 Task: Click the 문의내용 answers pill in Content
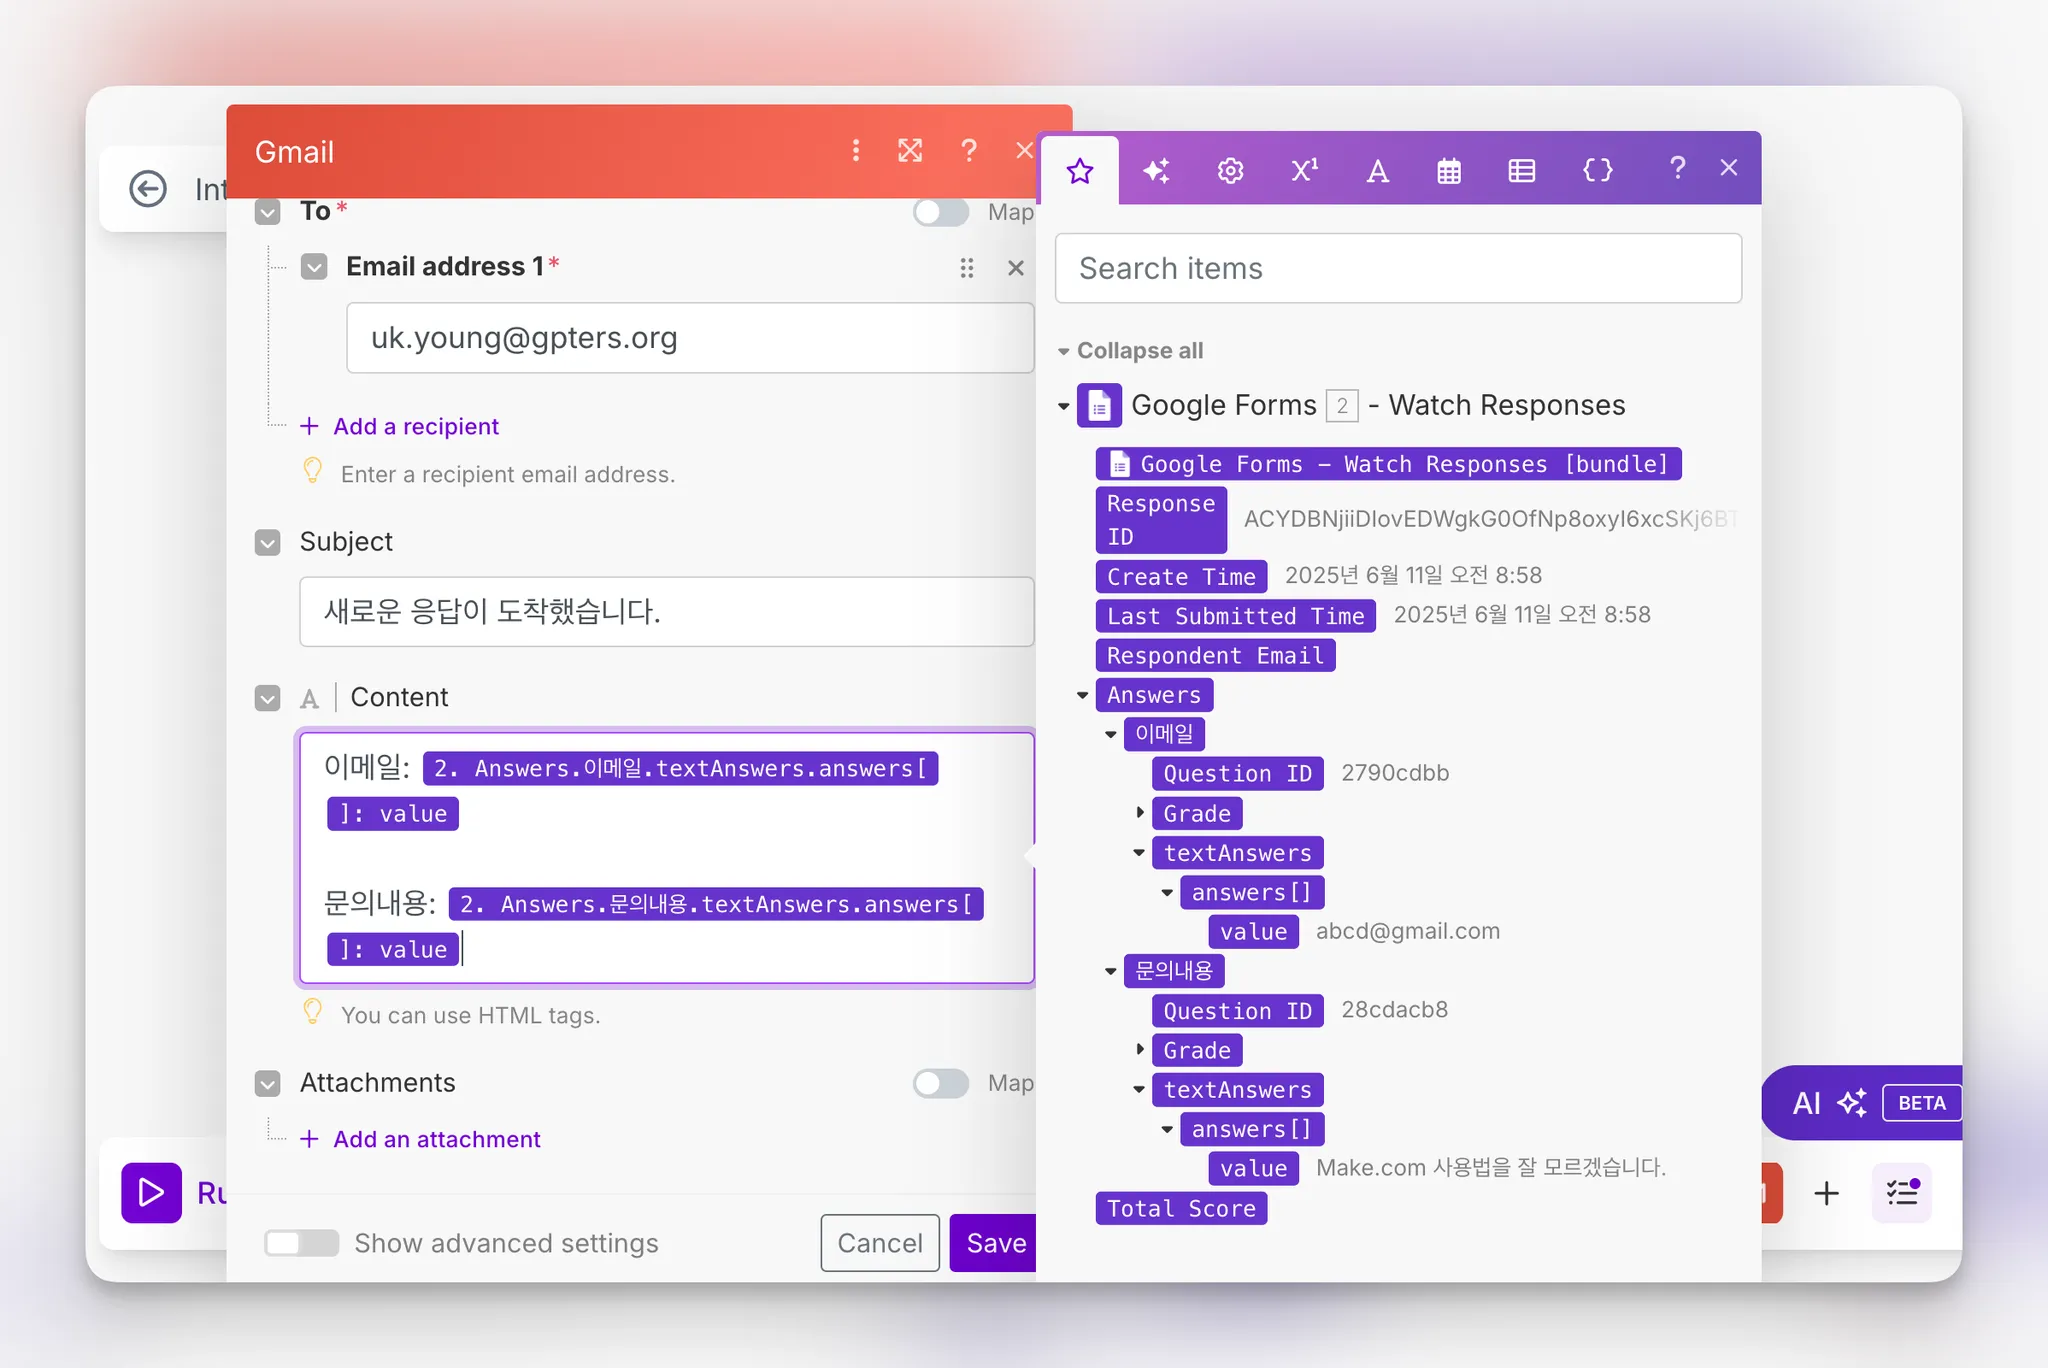pos(716,904)
